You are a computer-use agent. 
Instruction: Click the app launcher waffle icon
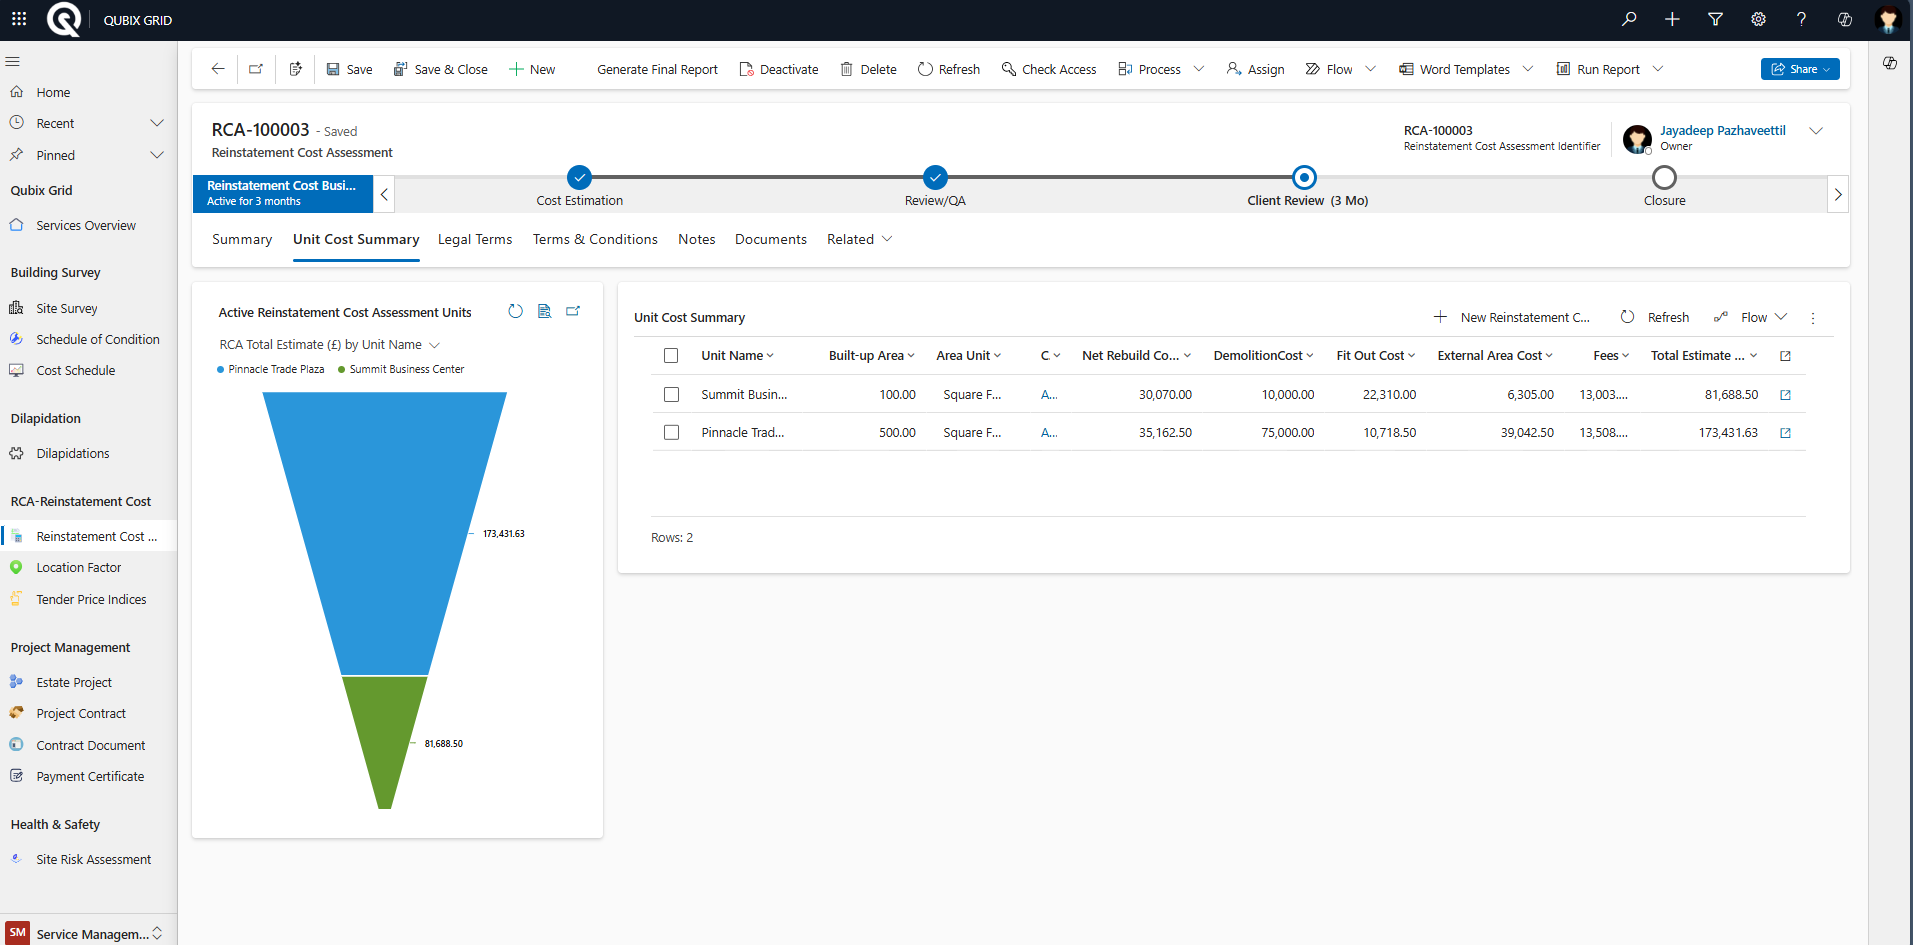tap(19, 19)
